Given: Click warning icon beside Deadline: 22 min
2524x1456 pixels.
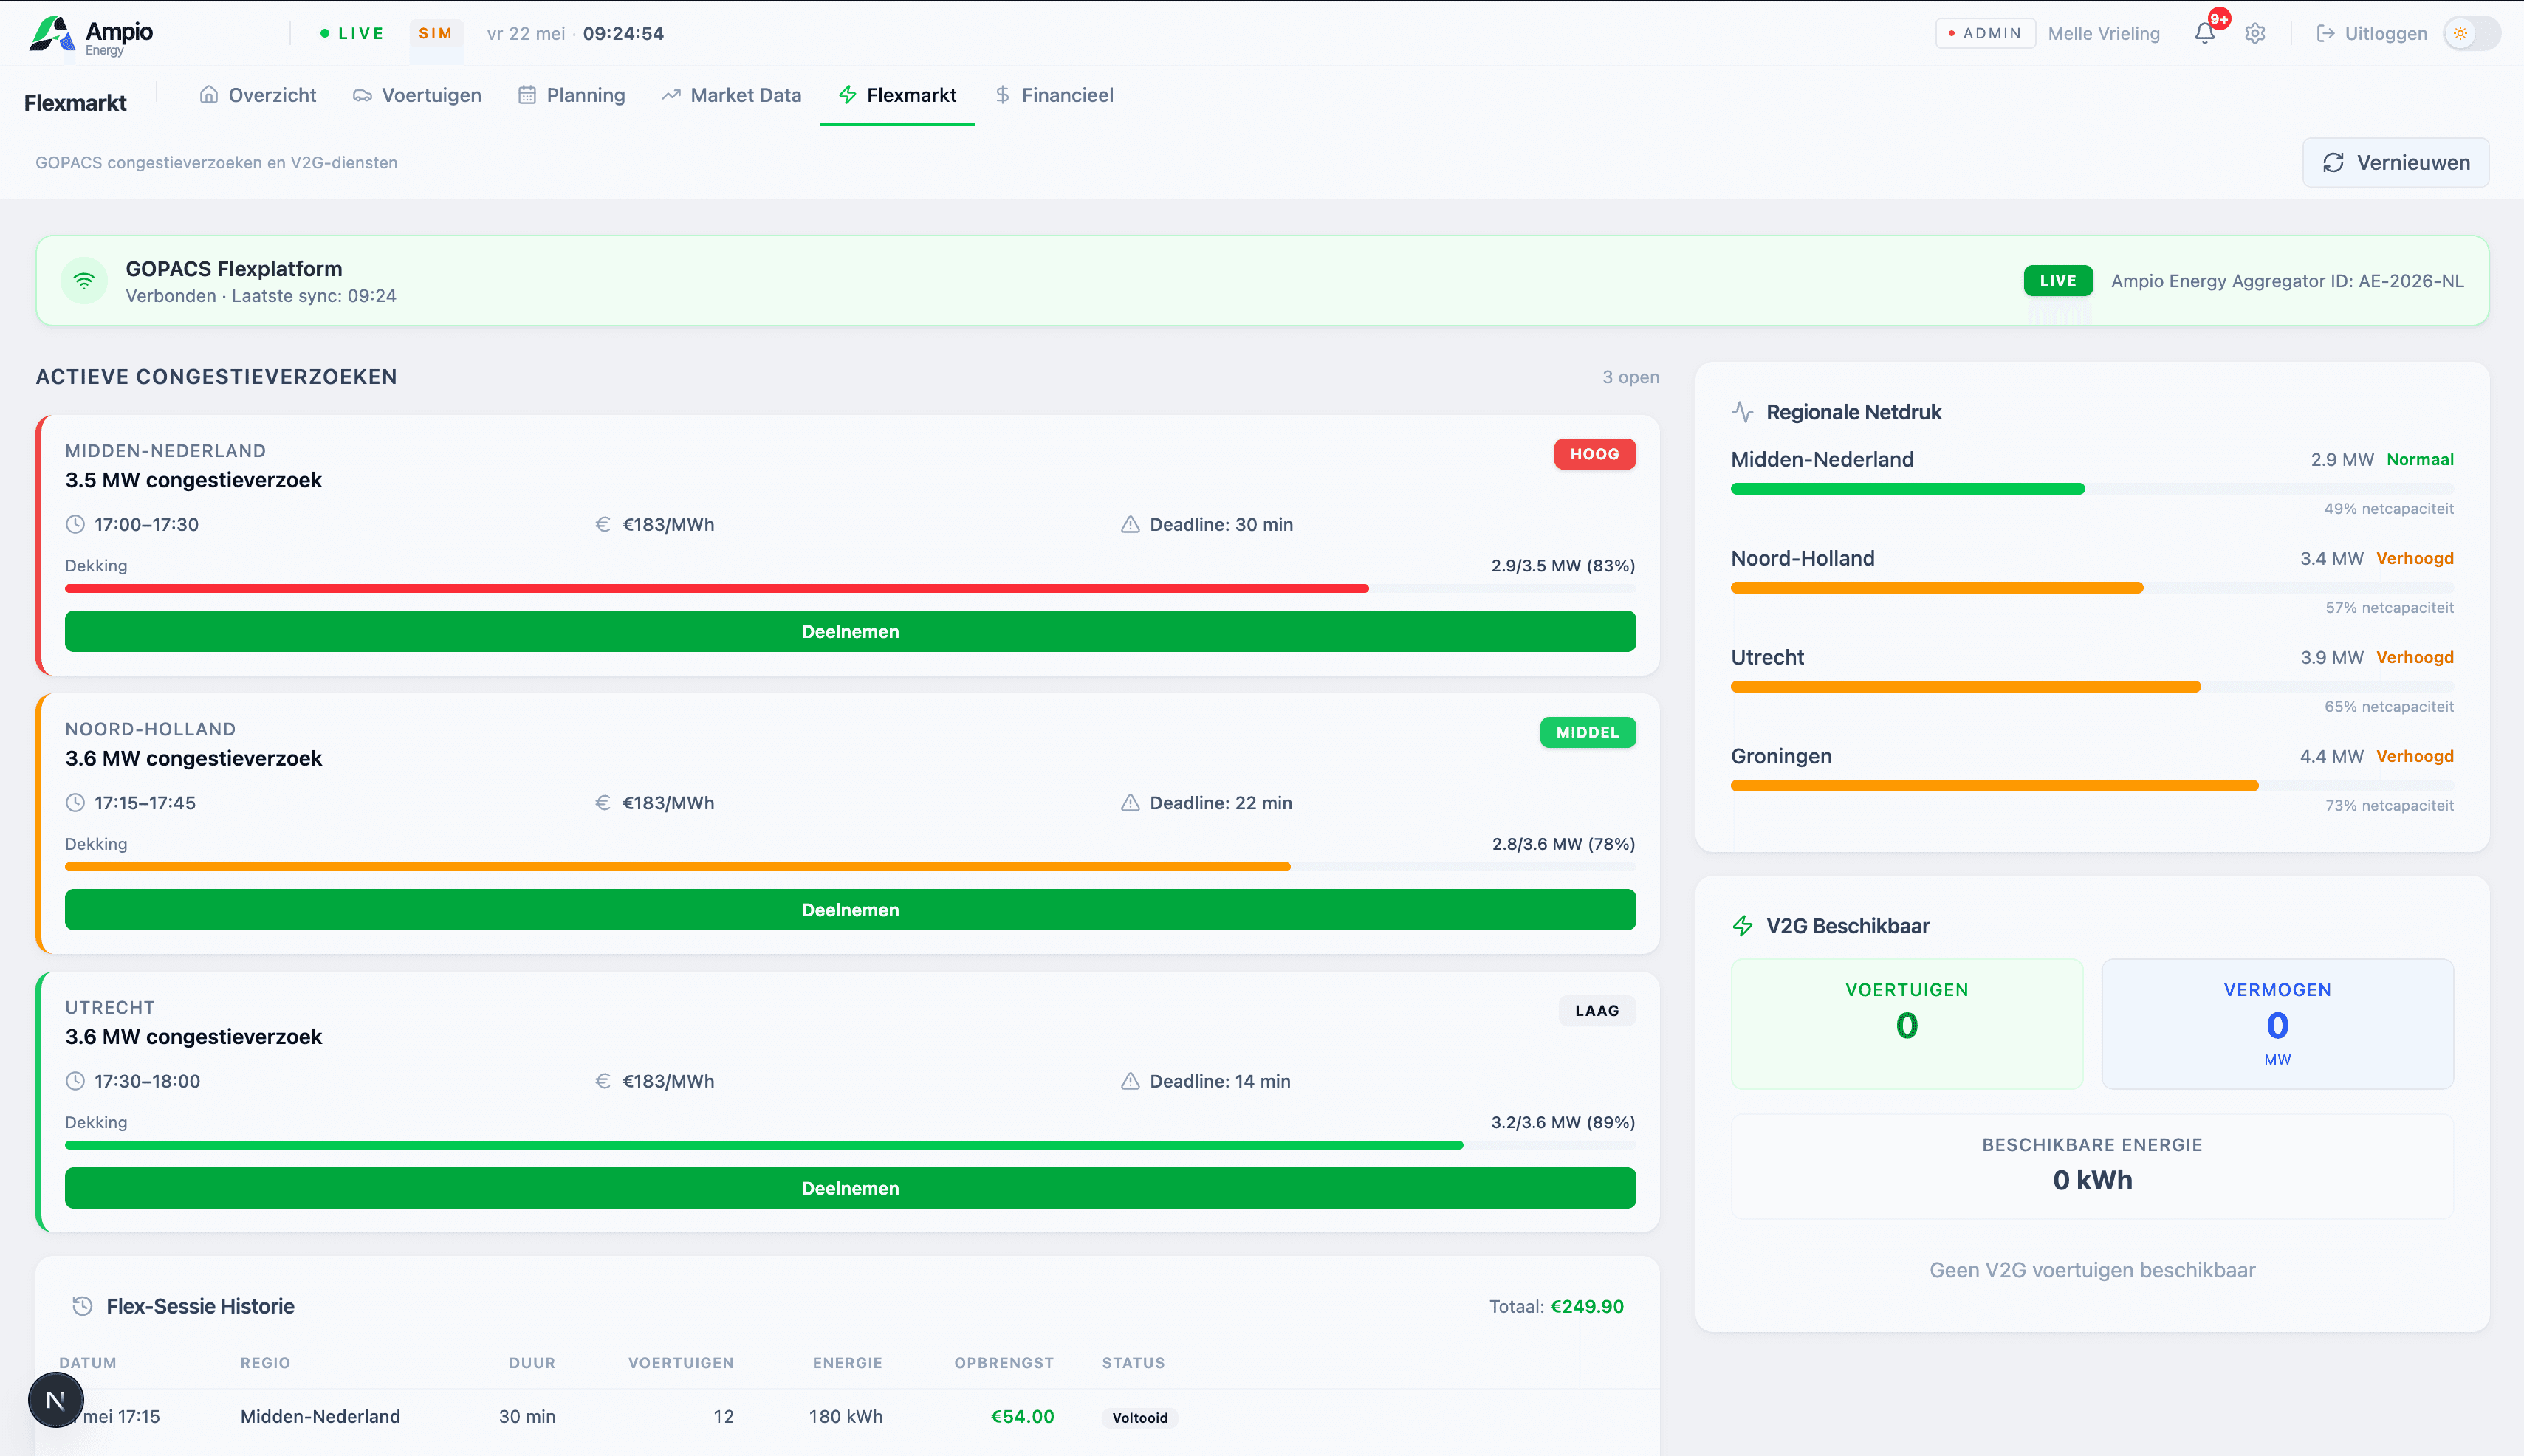Looking at the screenshot, I should [x=1130, y=802].
